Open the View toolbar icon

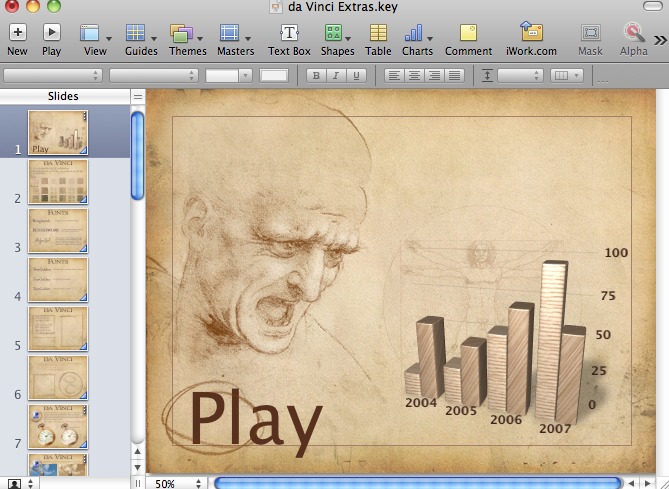(x=90, y=33)
